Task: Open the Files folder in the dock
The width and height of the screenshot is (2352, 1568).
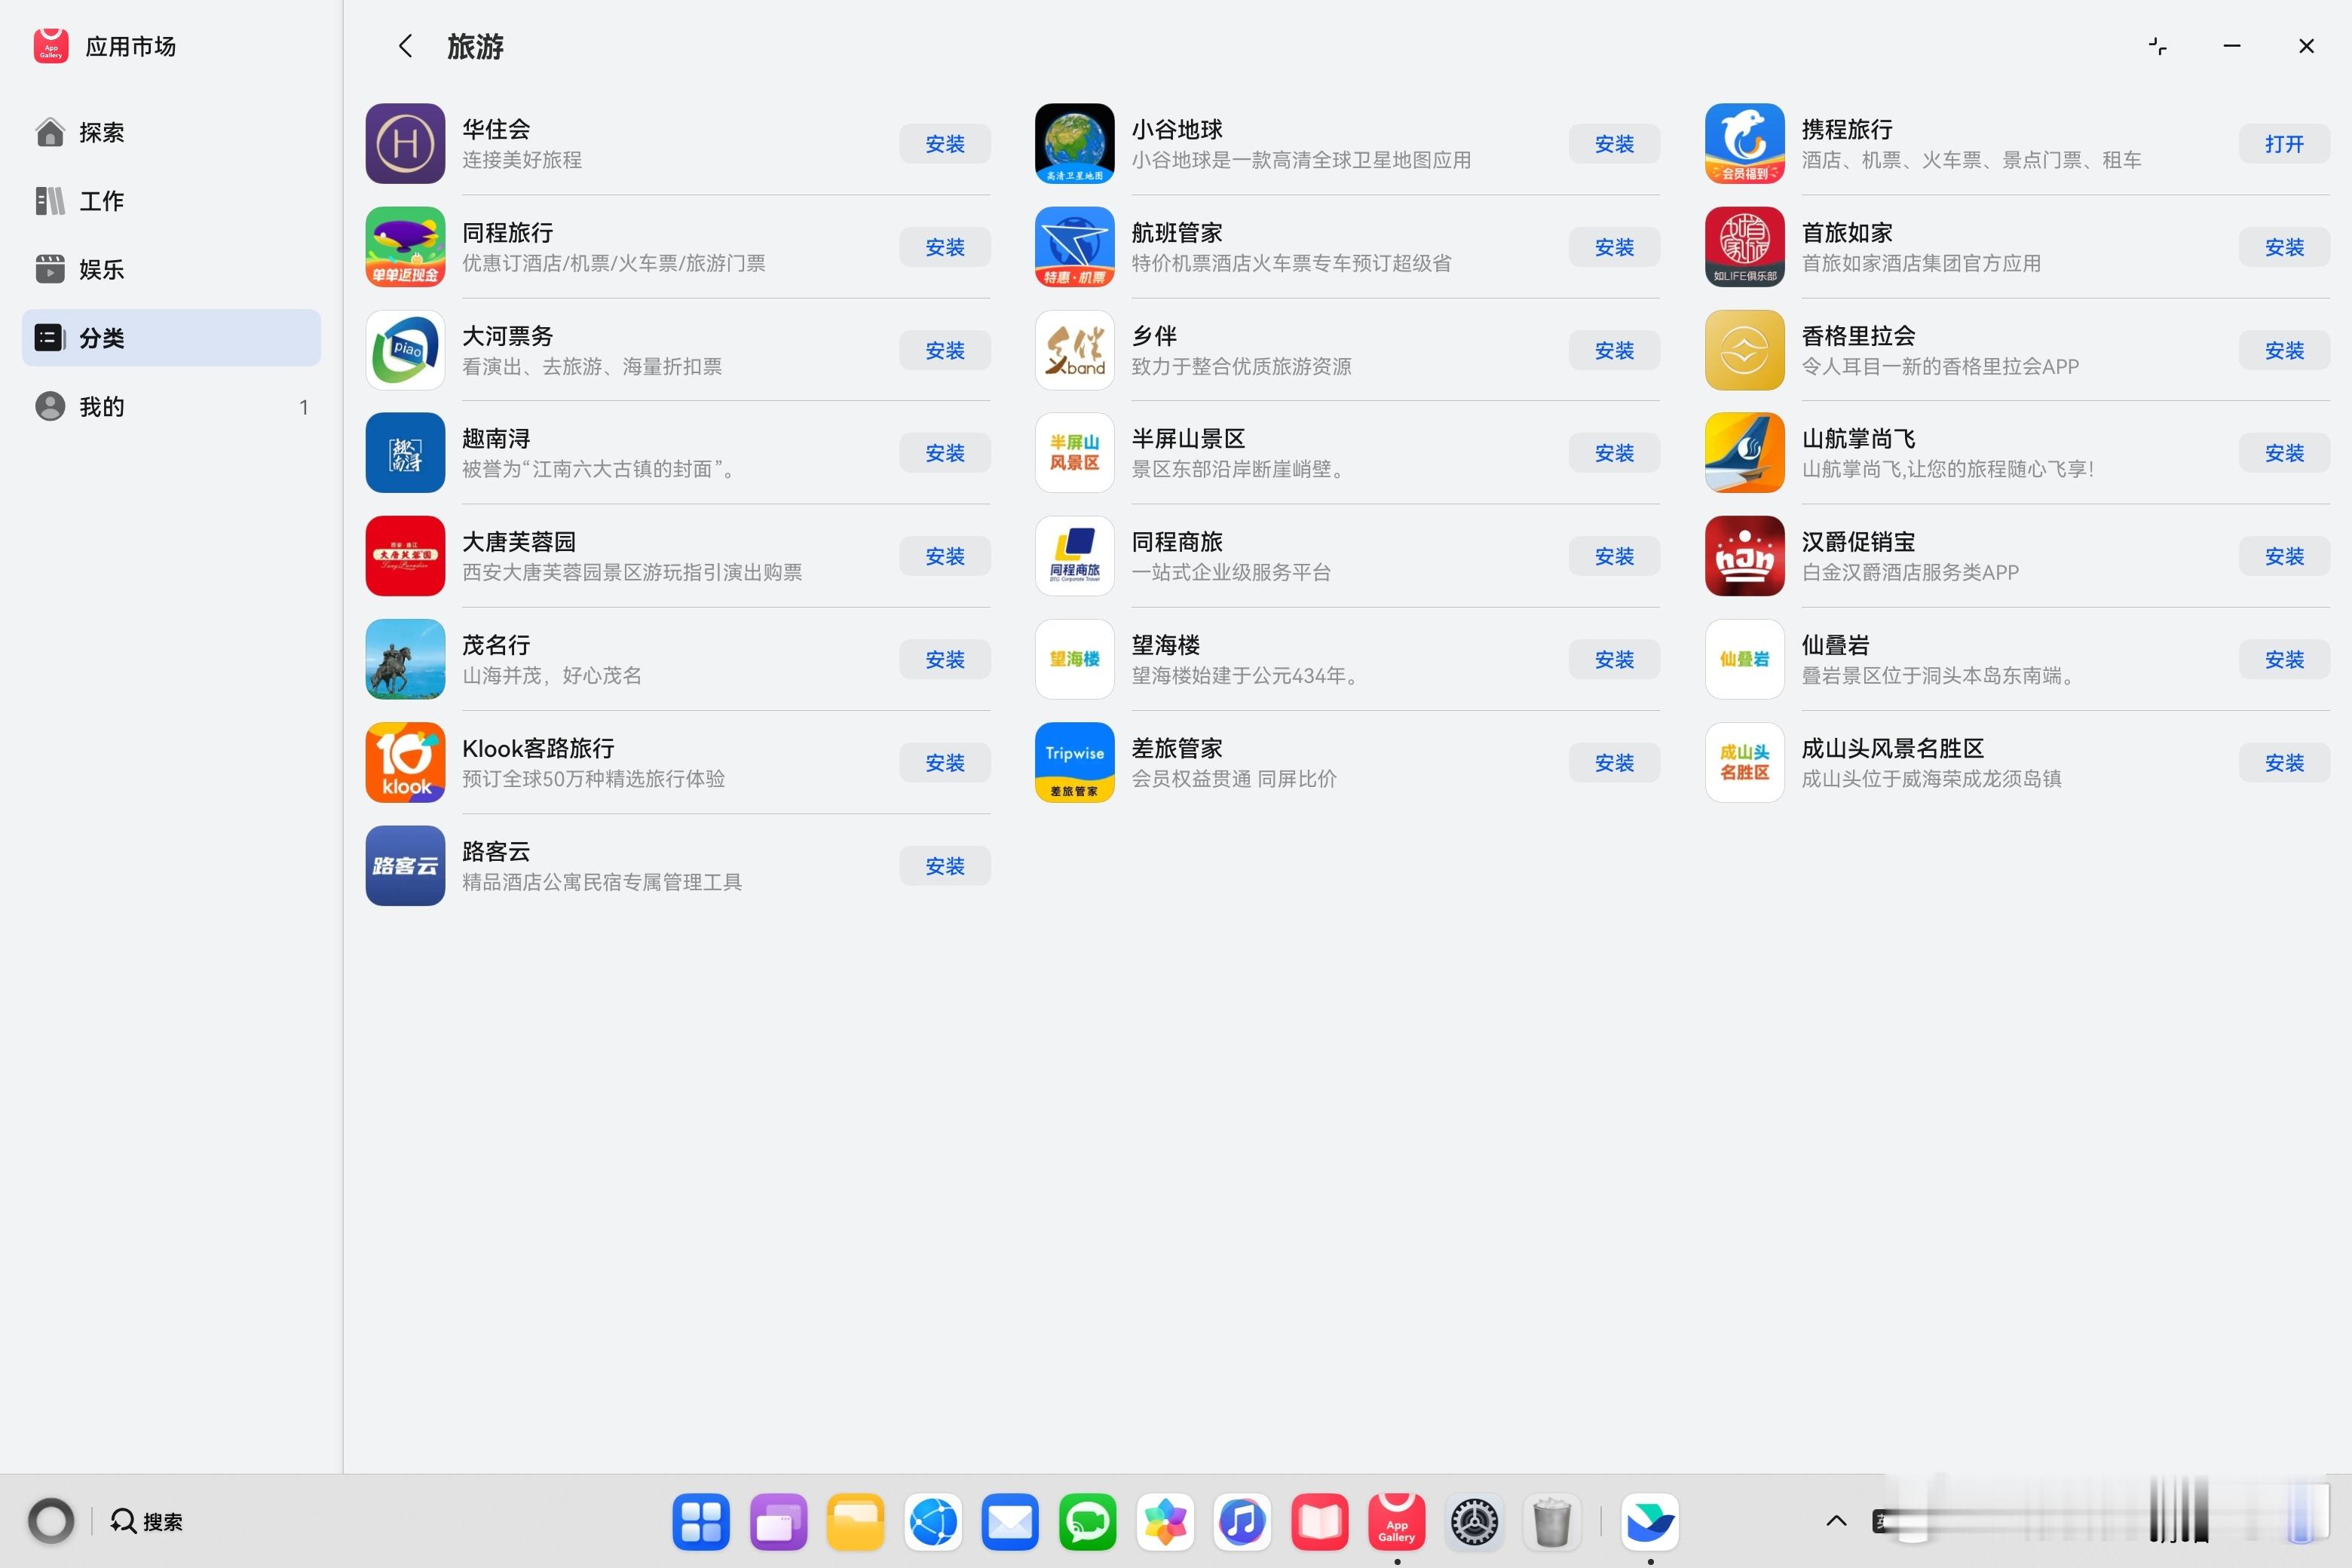Action: pyautogui.click(x=855, y=1521)
